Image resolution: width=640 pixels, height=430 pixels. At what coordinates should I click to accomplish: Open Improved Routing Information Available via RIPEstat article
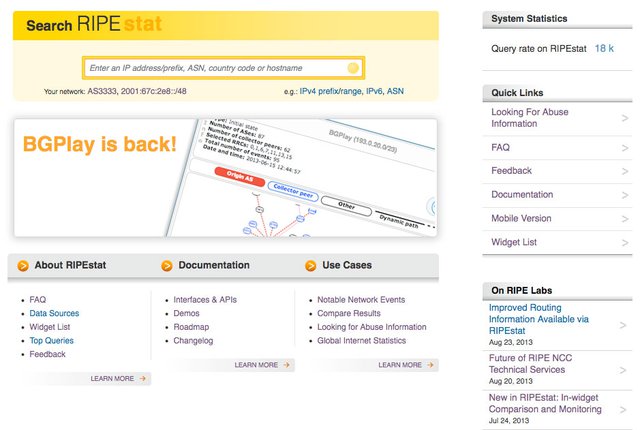coord(539,319)
